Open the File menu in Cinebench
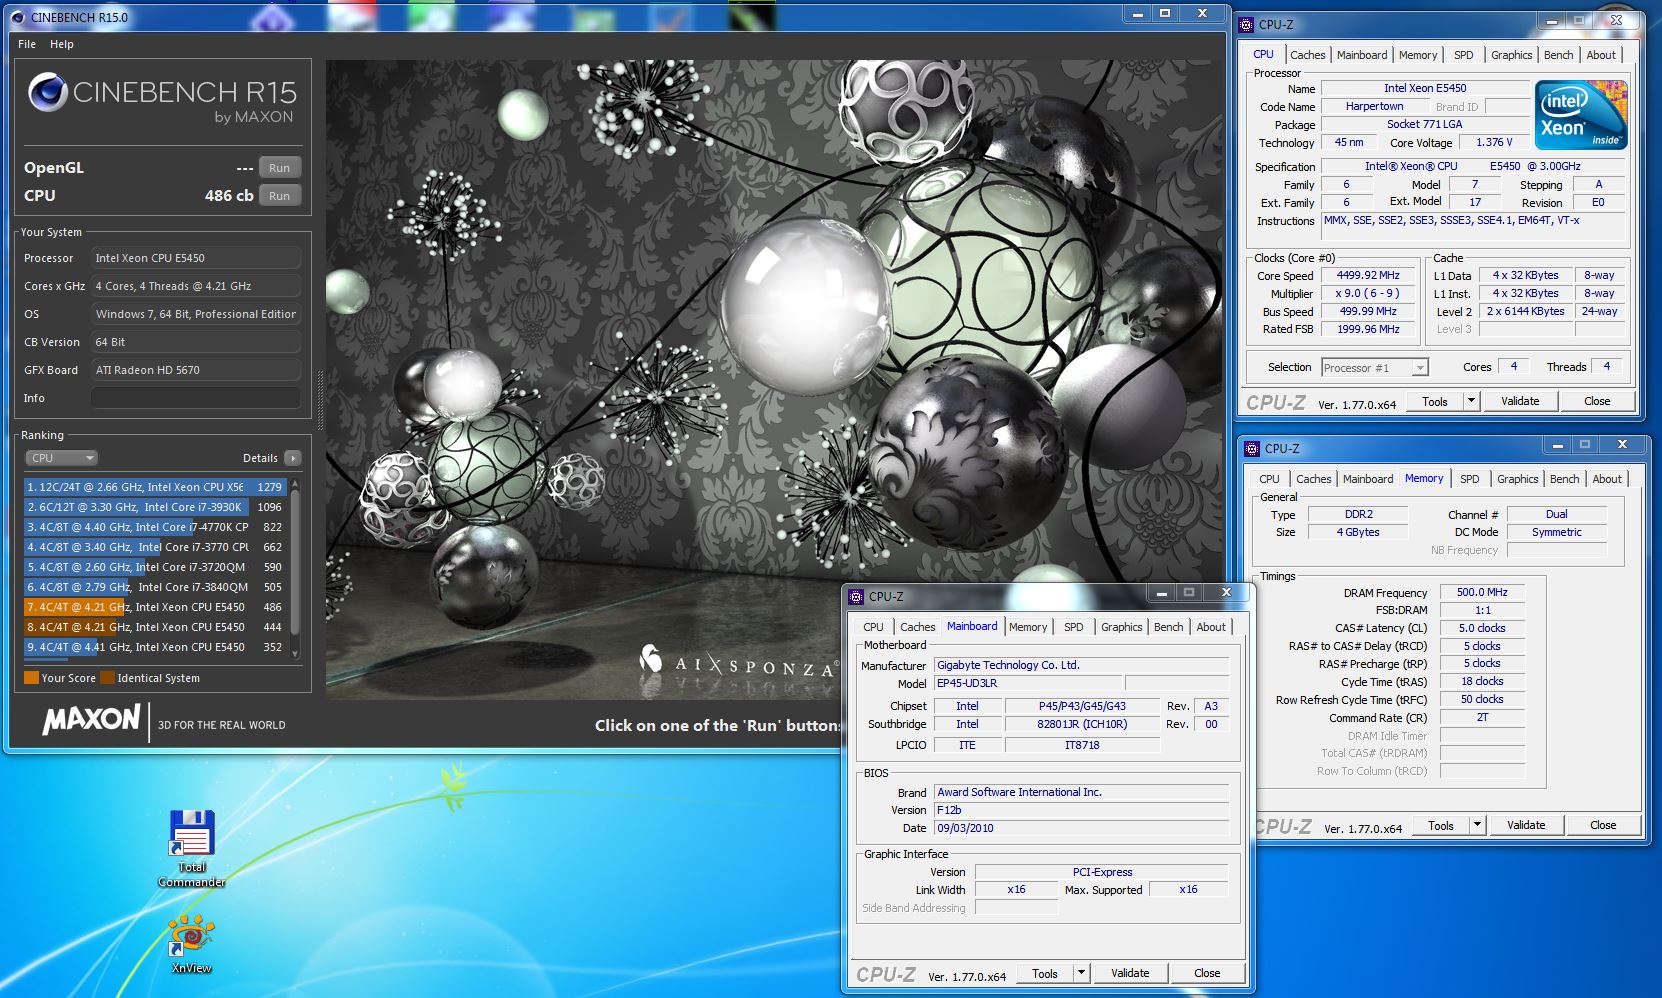This screenshot has width=1662, height=998. point(27,44)
